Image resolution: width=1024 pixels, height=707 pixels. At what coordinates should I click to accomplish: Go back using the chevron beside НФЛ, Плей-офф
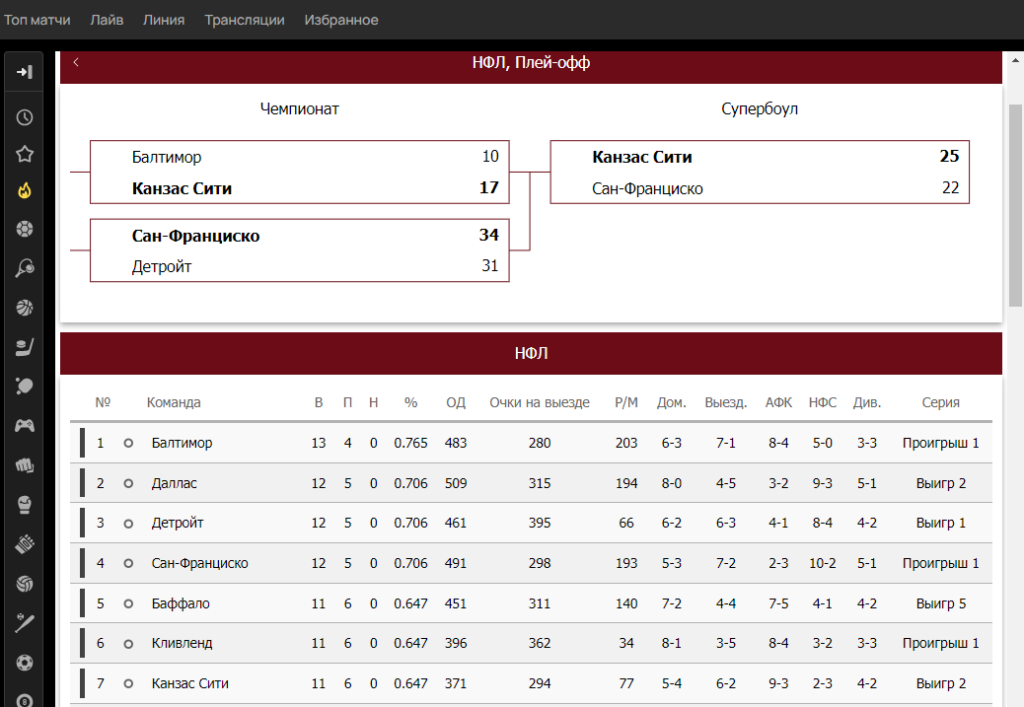point(76,62)
